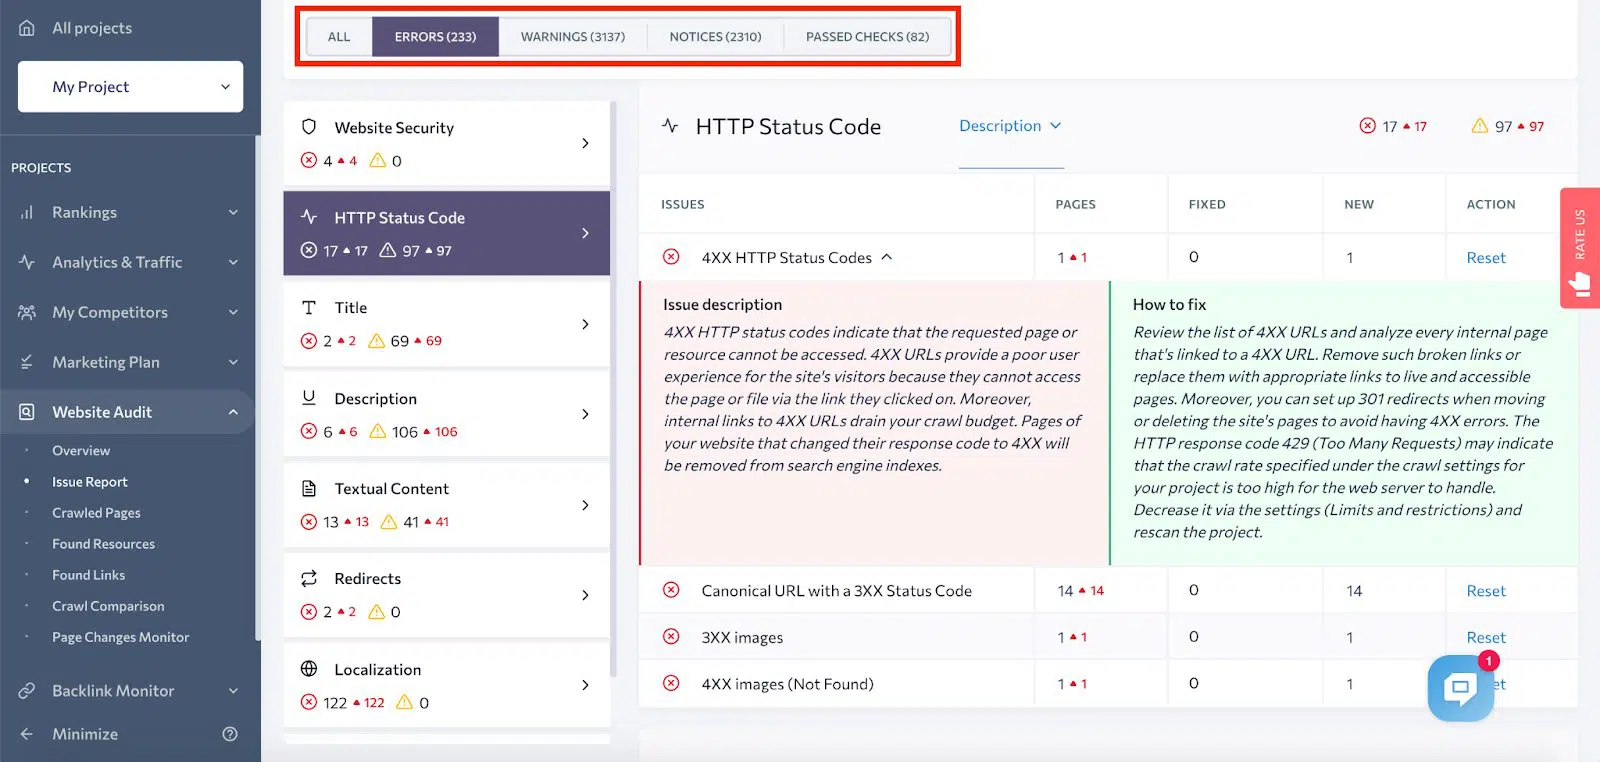Open the Title issue category
The height and width of the screenshot is (762, 1600).
(446, 324)
